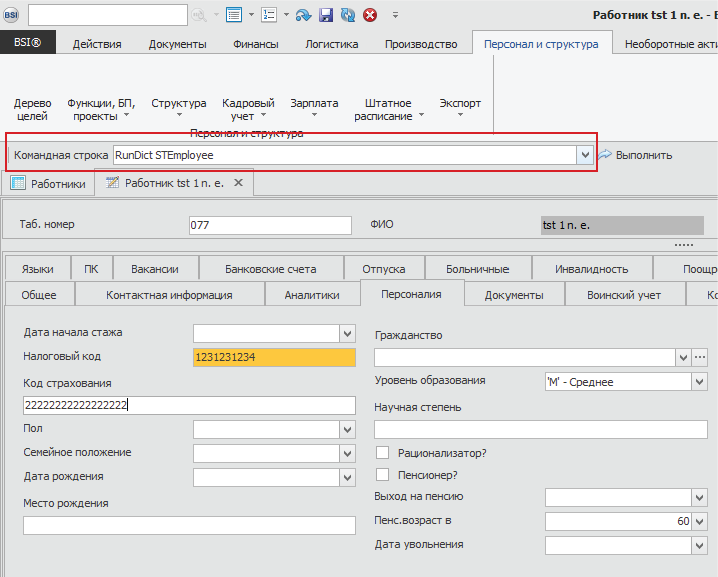Click the Выполнить button
The height and width of the screenshot is (577, 718).
[x=635, y=155]
